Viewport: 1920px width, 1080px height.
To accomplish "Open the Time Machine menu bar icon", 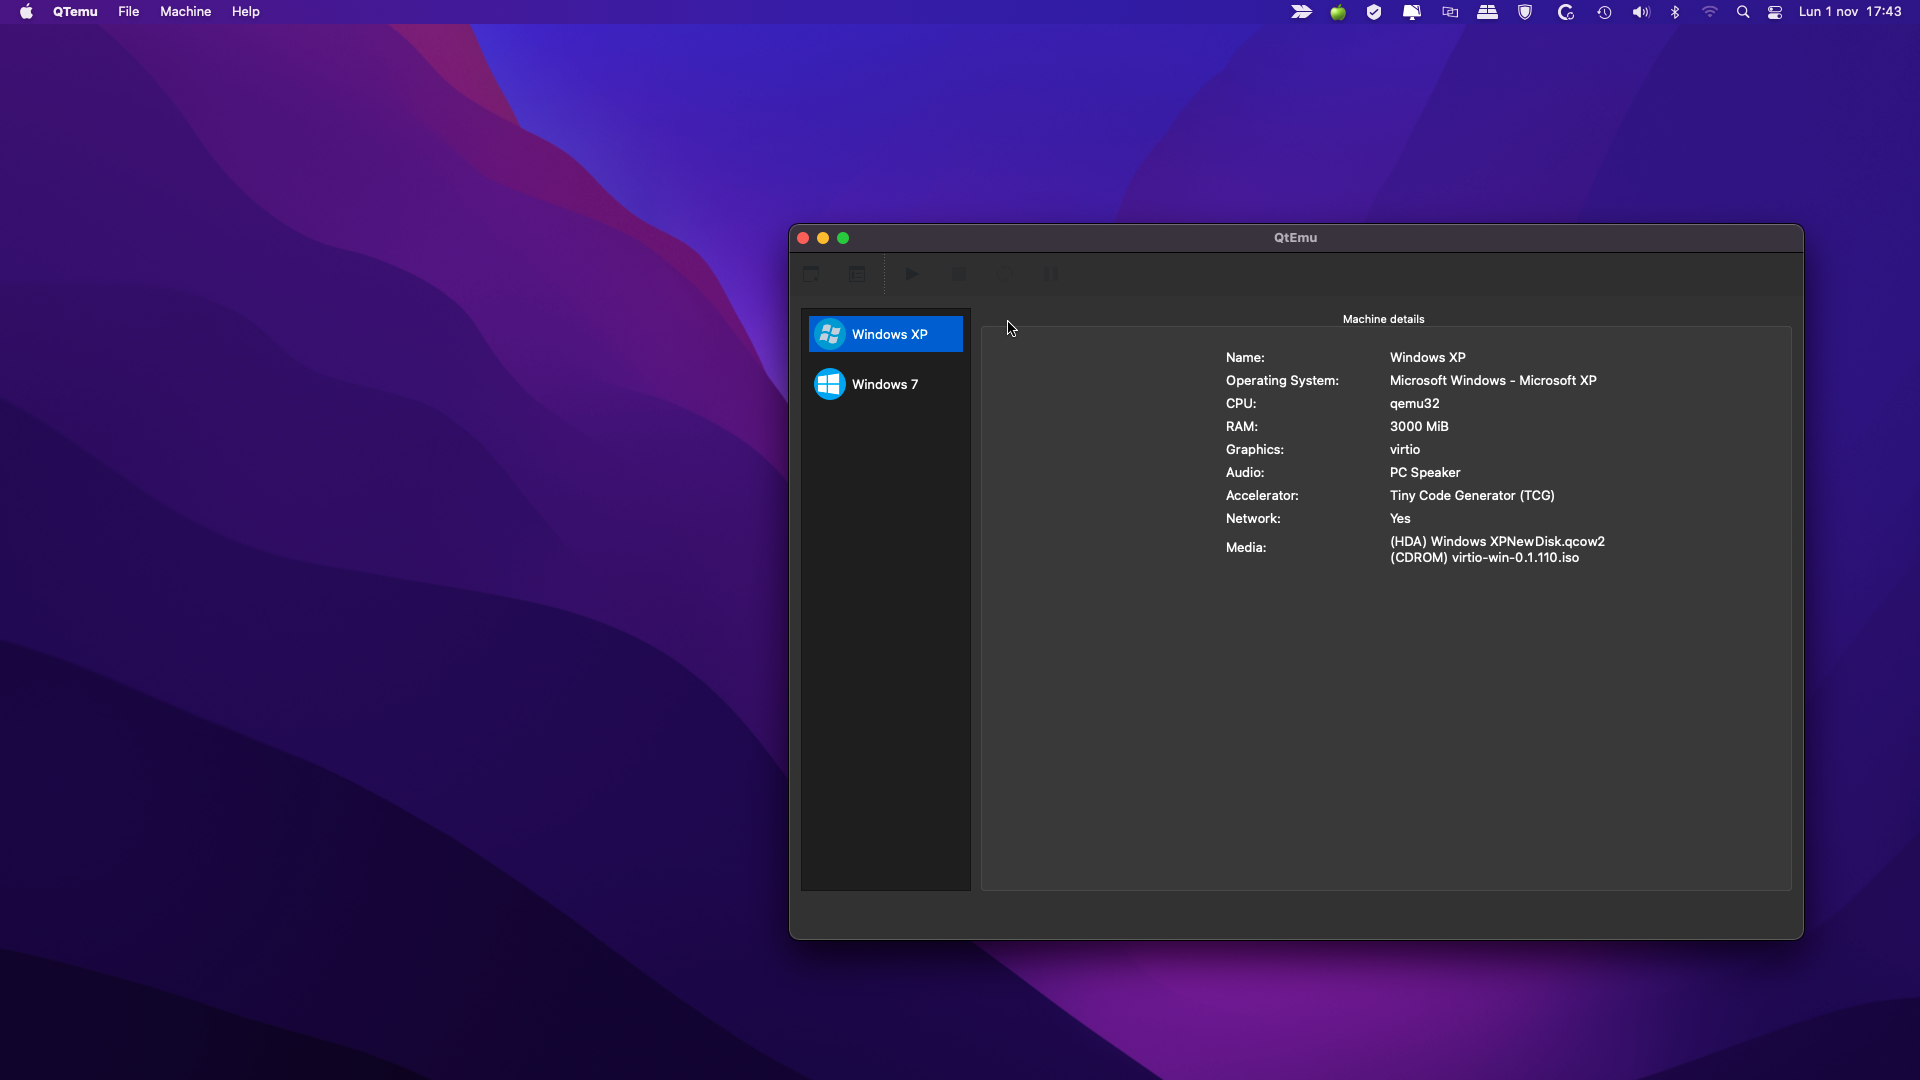I will pyautogui.click(x=1604, y=12).
